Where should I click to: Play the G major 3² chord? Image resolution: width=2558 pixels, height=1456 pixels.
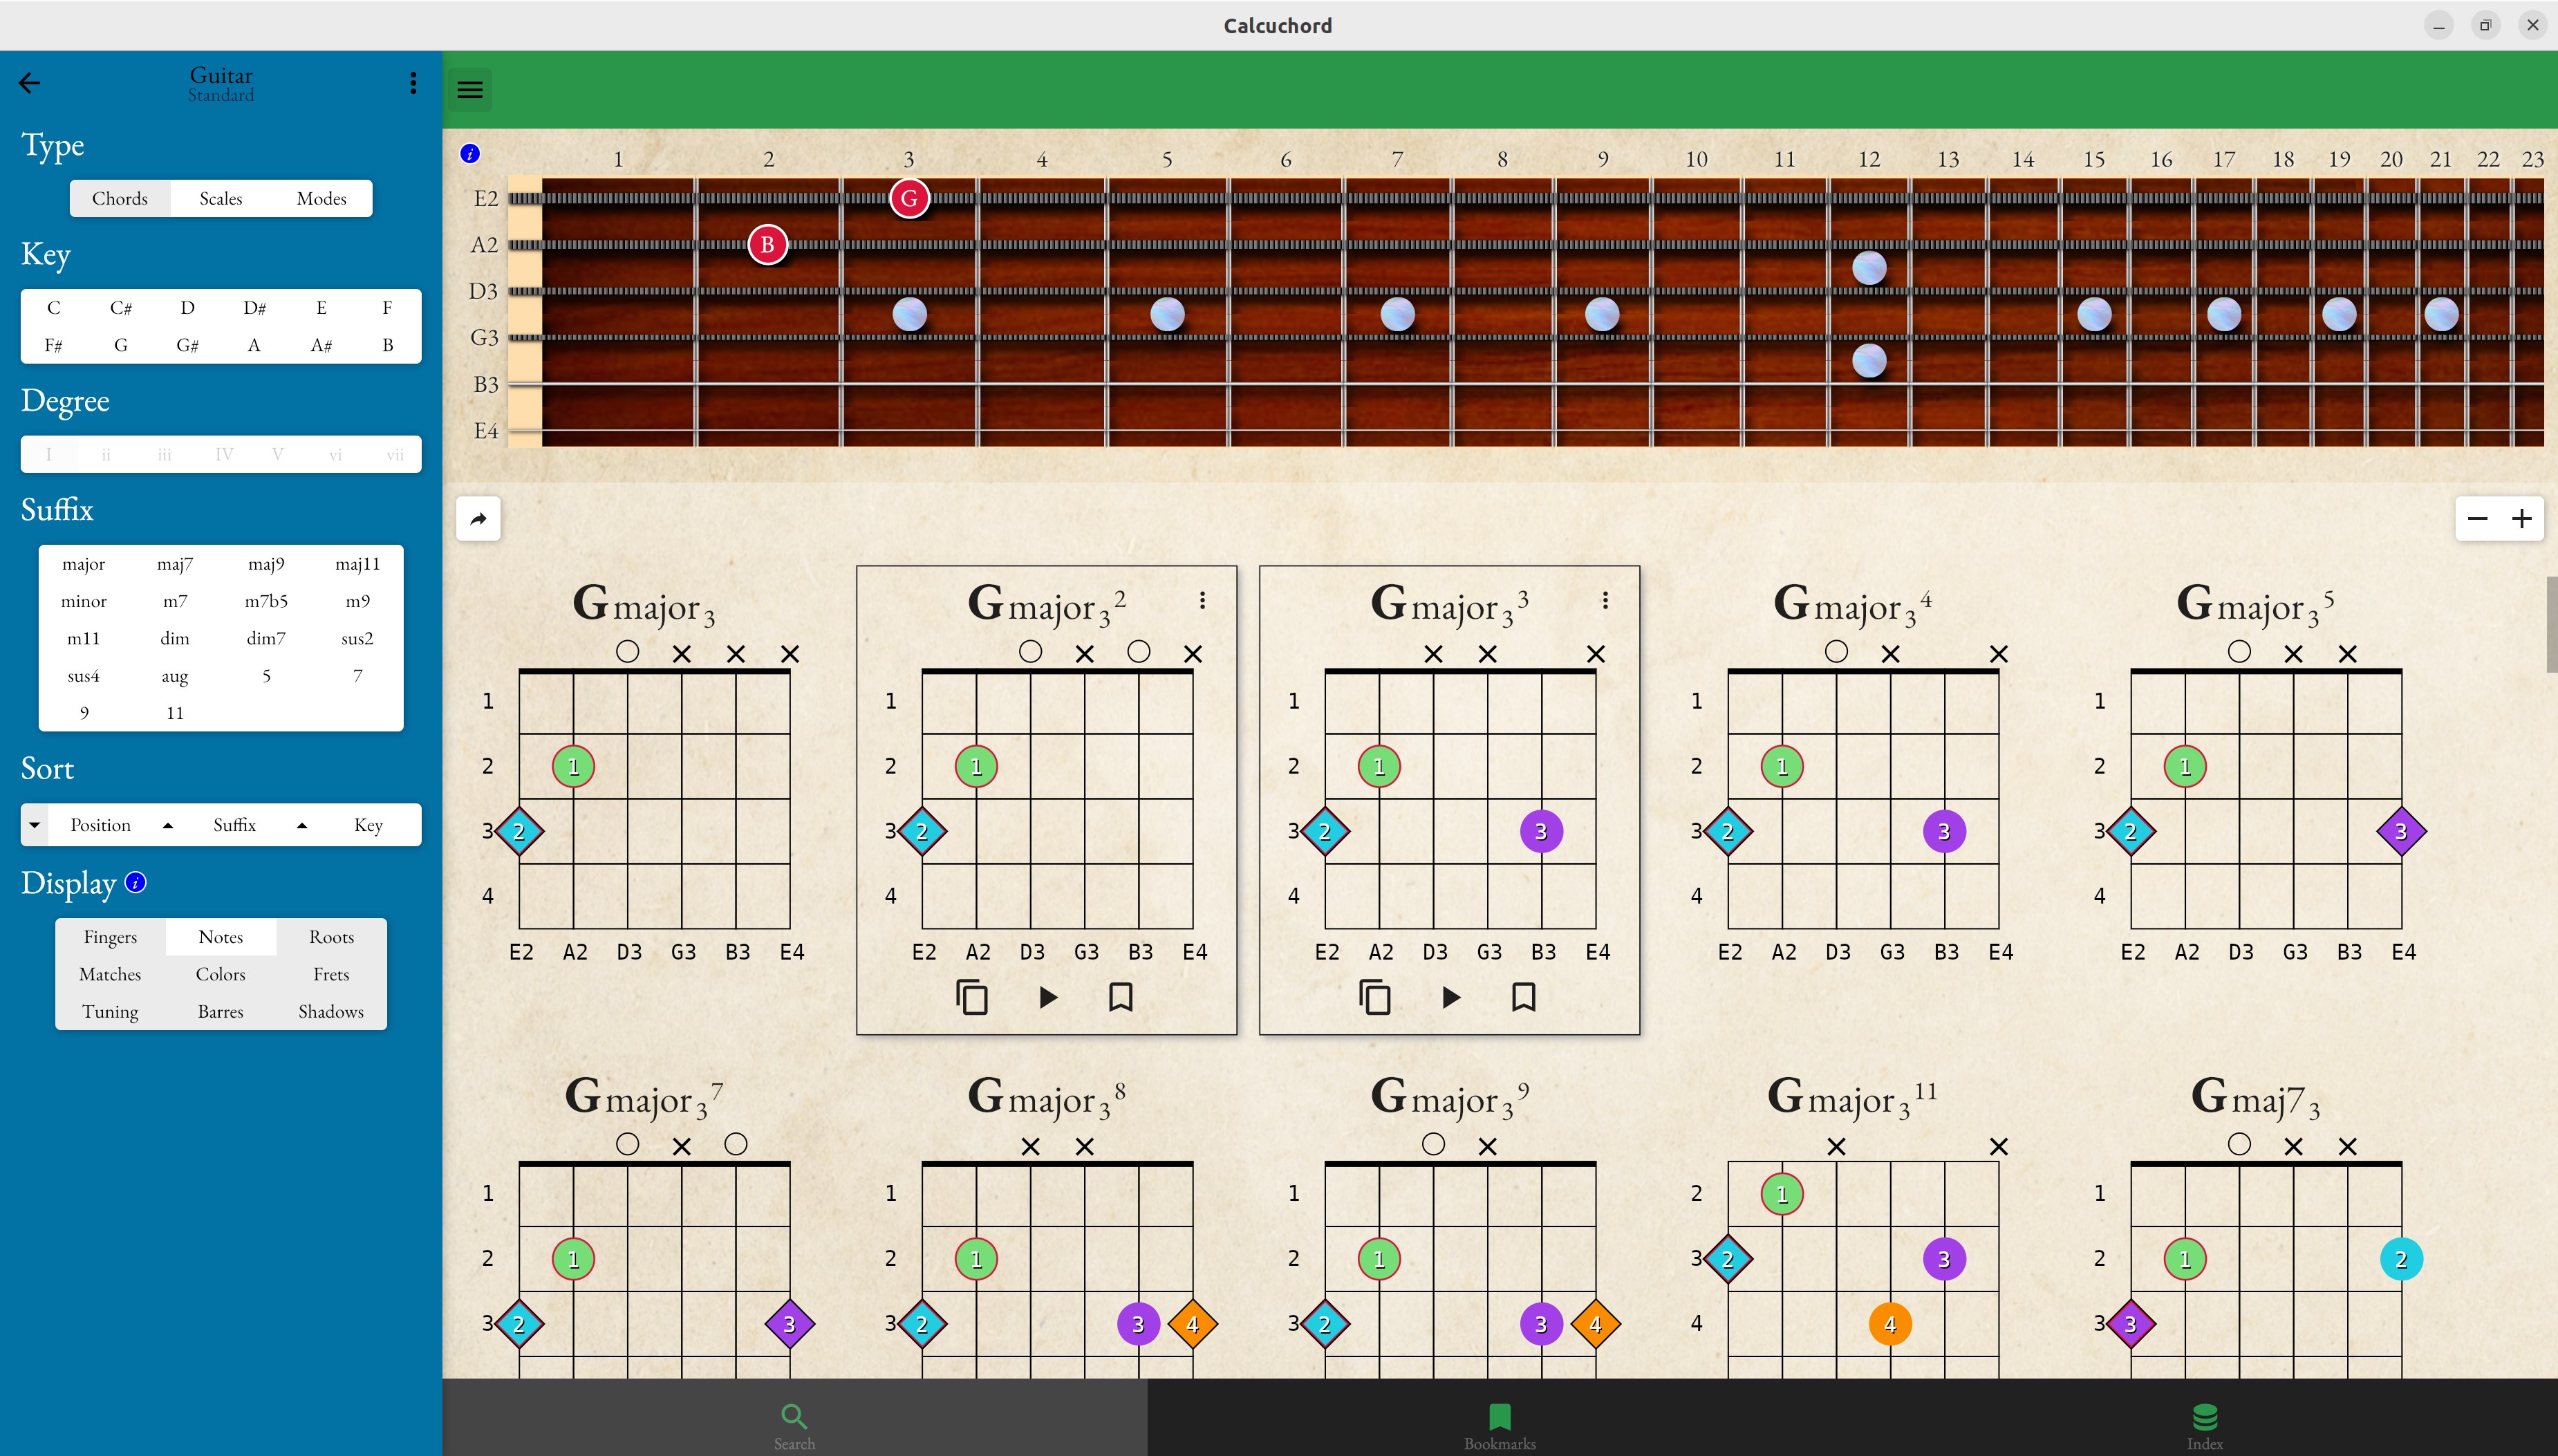pyautogui.click(x=1047, y=997)
